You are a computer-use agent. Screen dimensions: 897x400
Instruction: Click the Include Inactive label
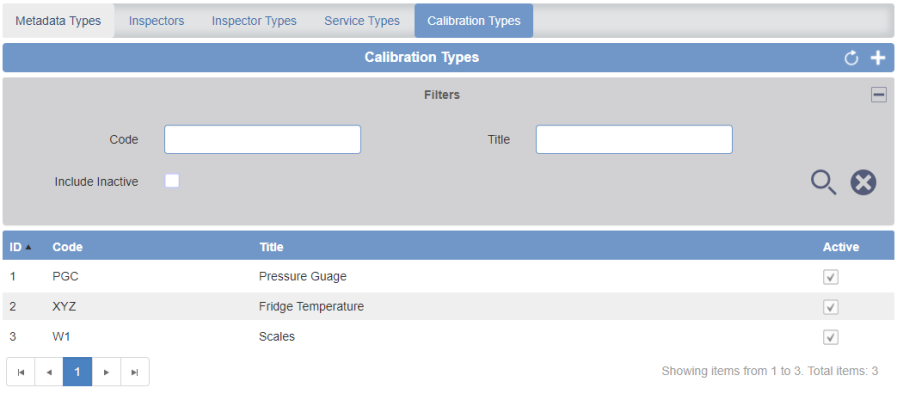97,182
